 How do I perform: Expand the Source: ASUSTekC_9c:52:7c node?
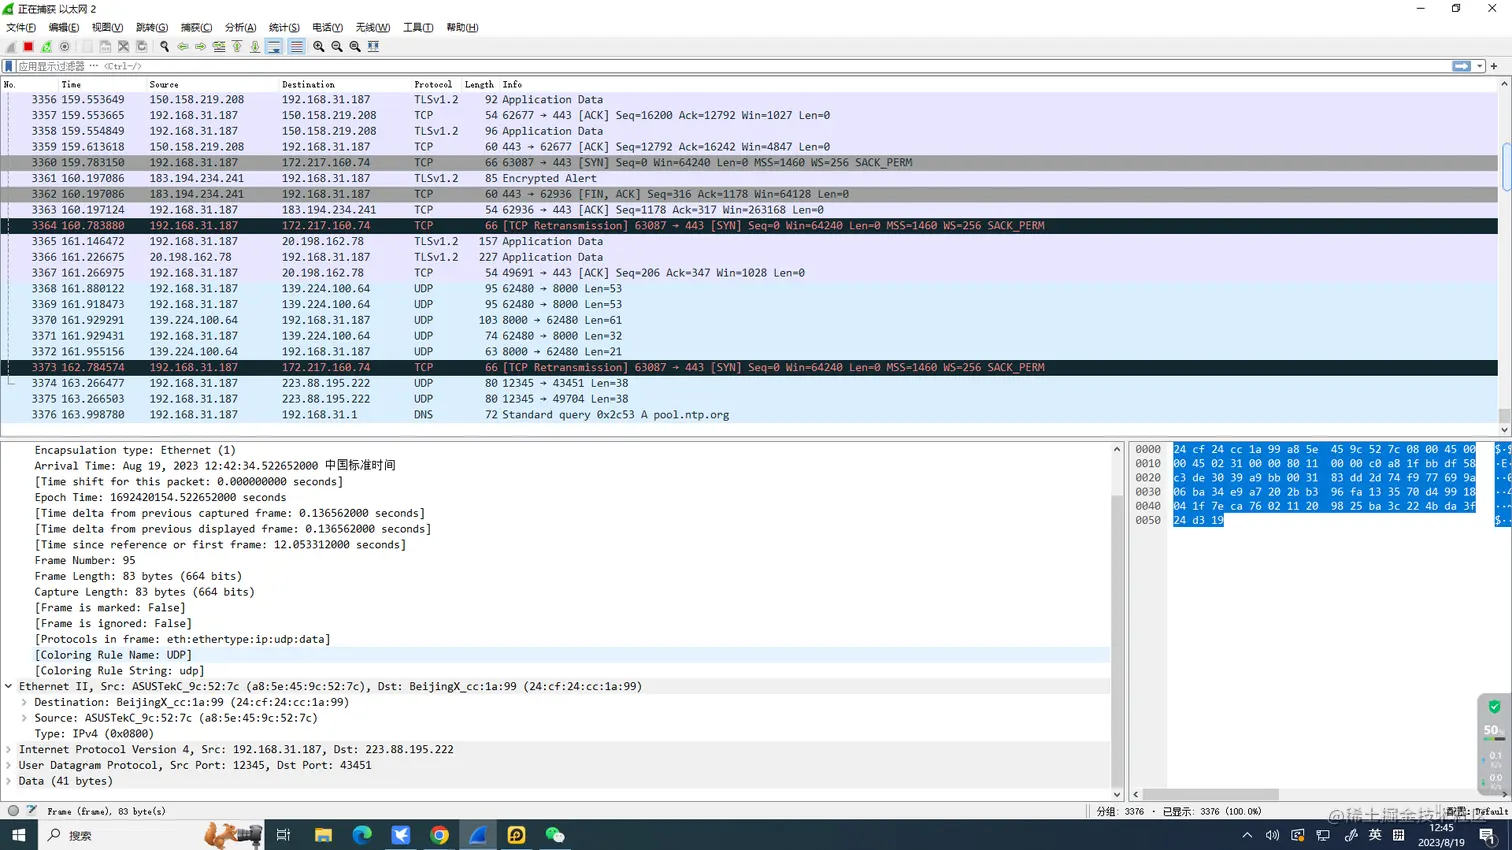tap(24, 718)
